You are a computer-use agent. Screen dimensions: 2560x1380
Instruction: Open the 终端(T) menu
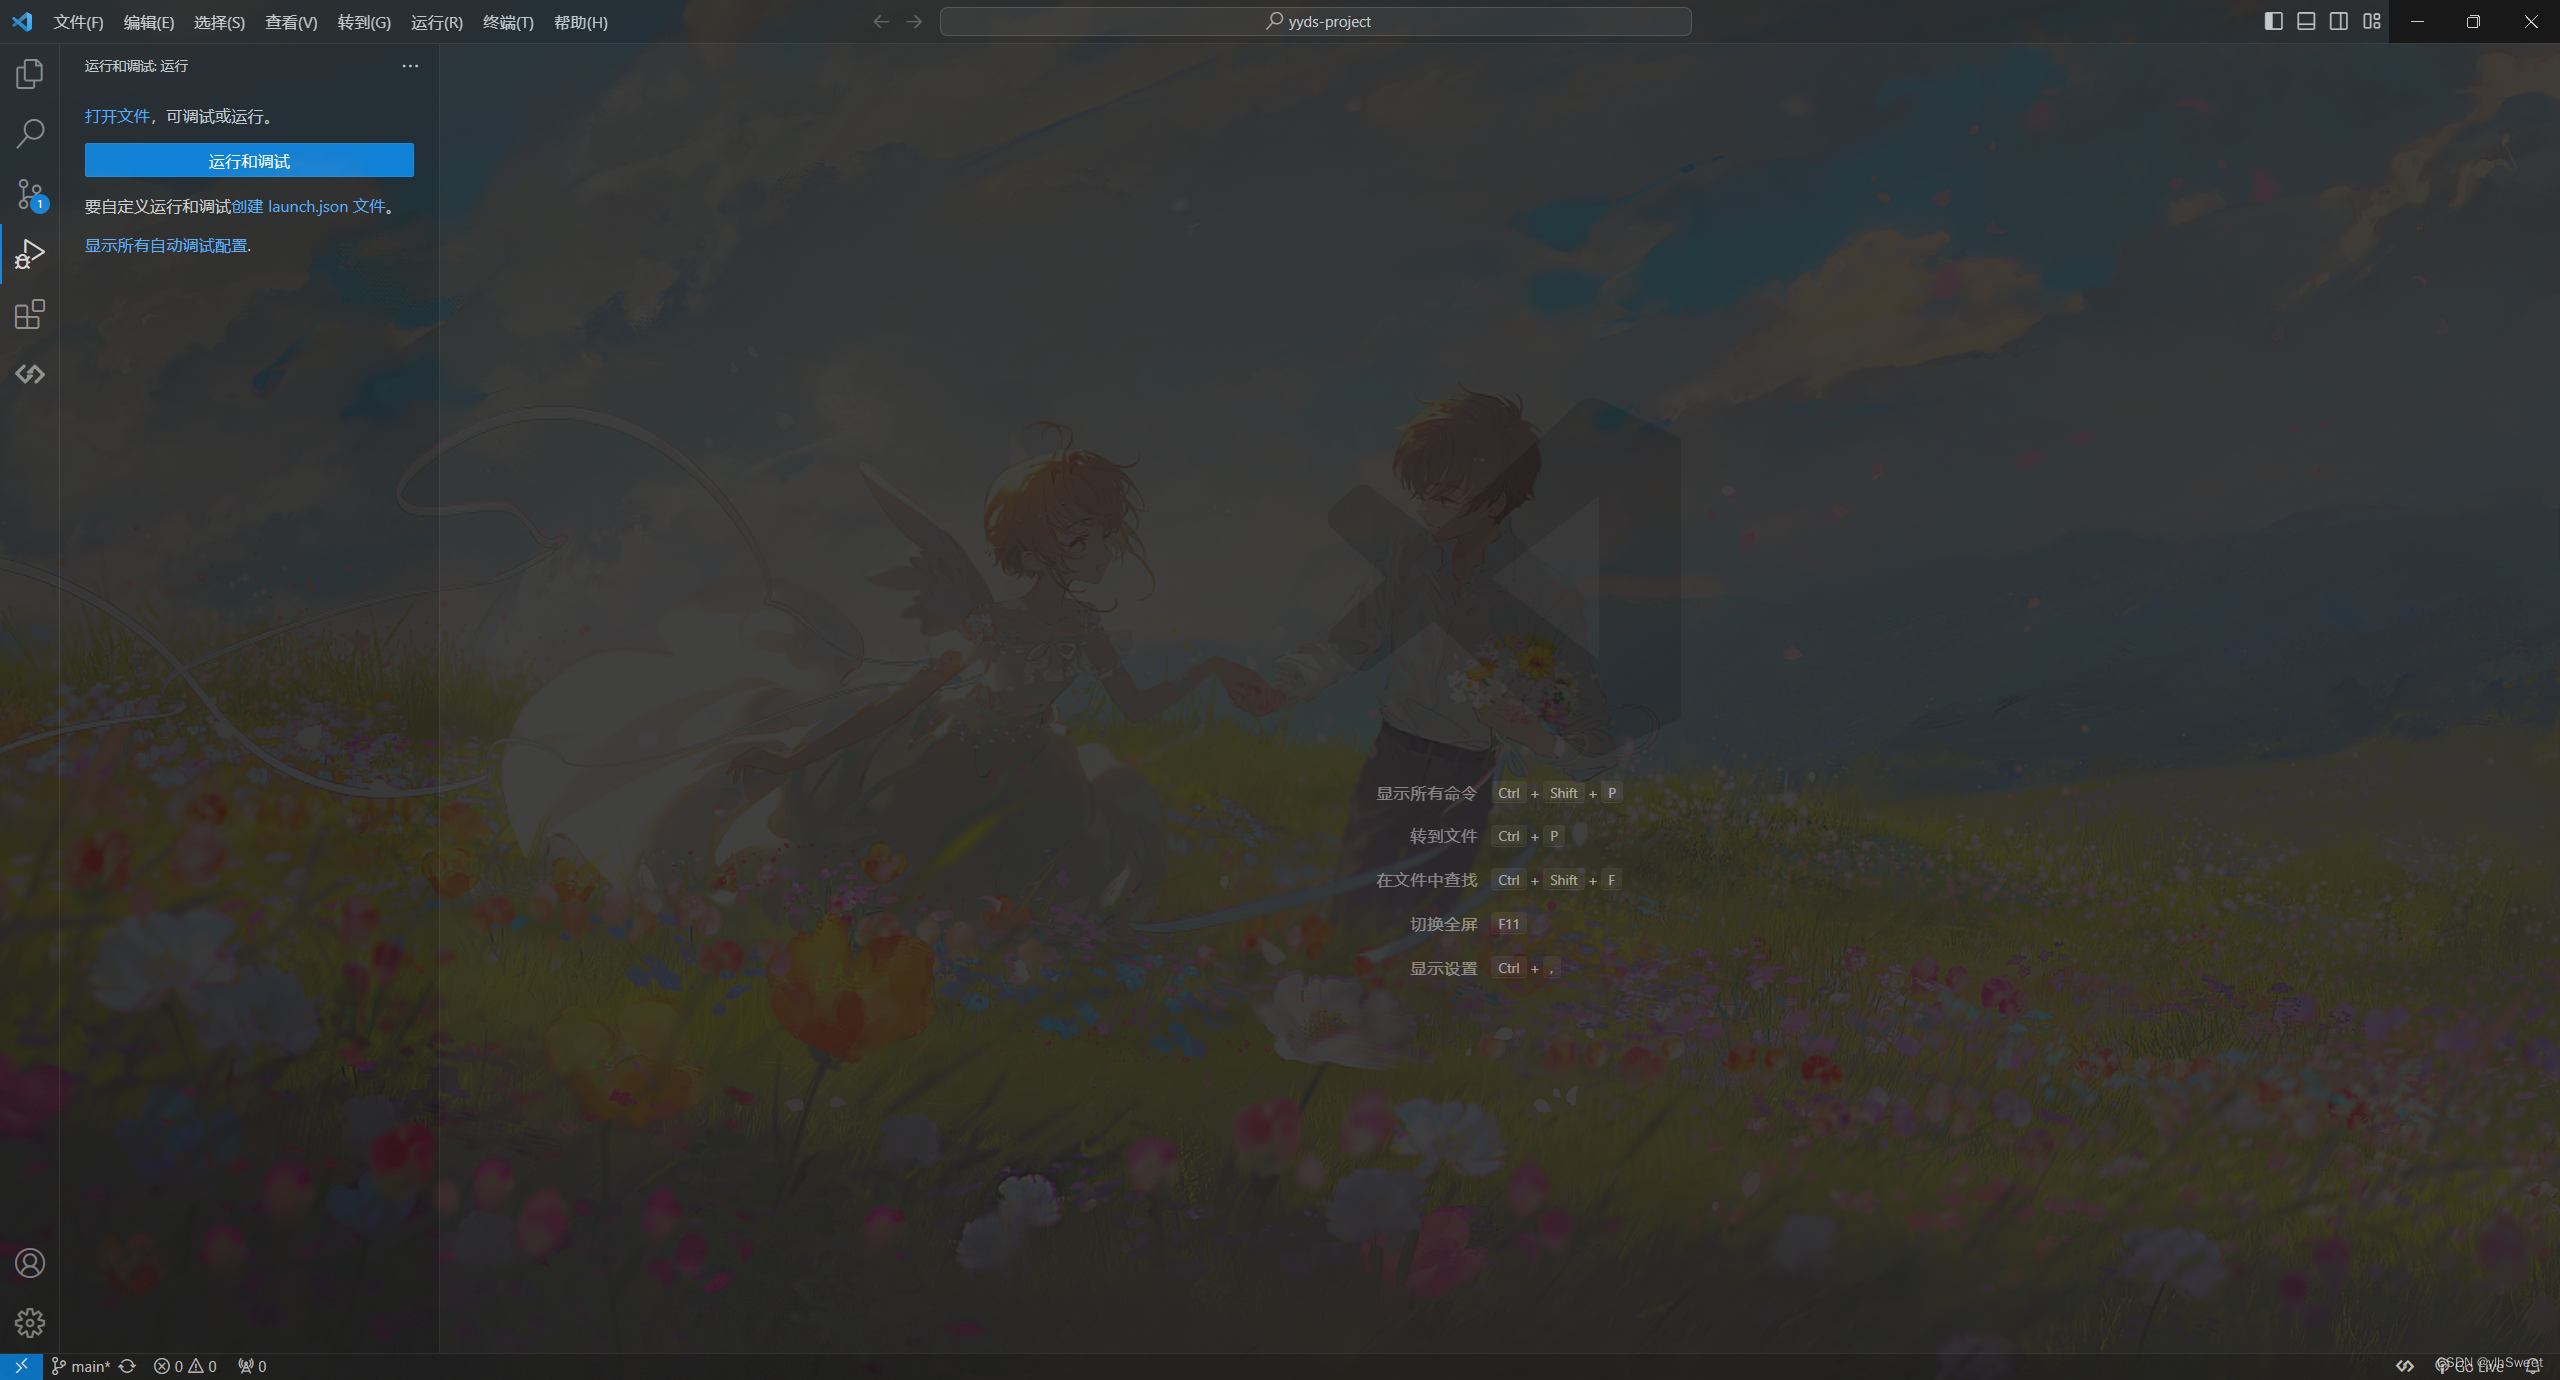pyautogui.click(x=508, y=22)
